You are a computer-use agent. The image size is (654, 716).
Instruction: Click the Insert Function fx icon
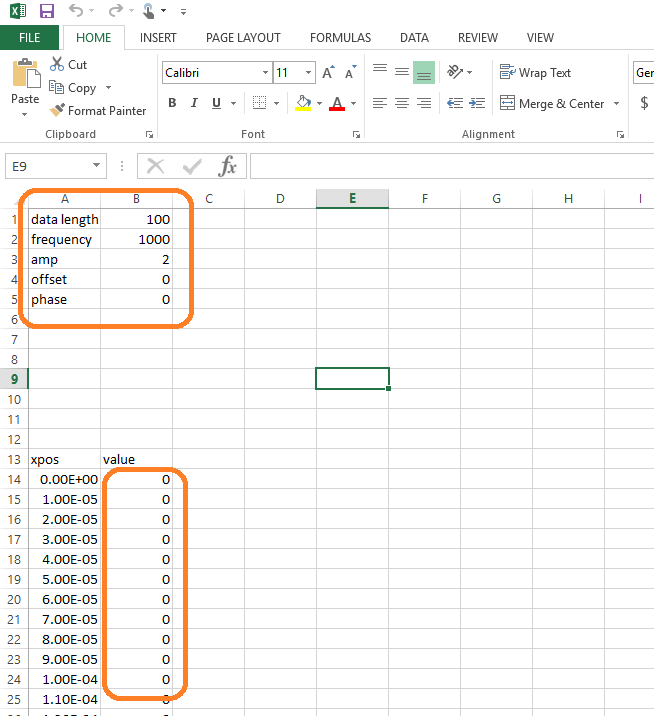[x=227, y=166]
